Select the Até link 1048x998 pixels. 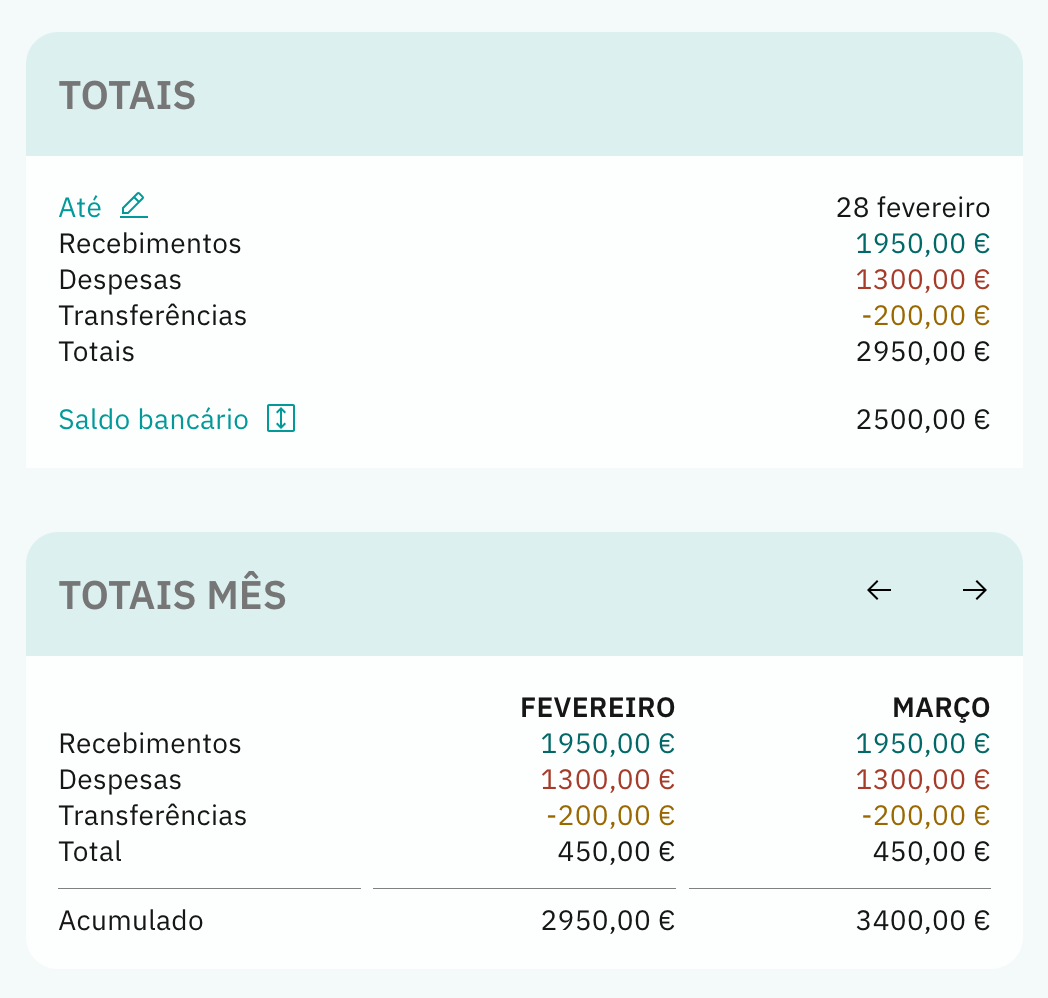point(80,206)
